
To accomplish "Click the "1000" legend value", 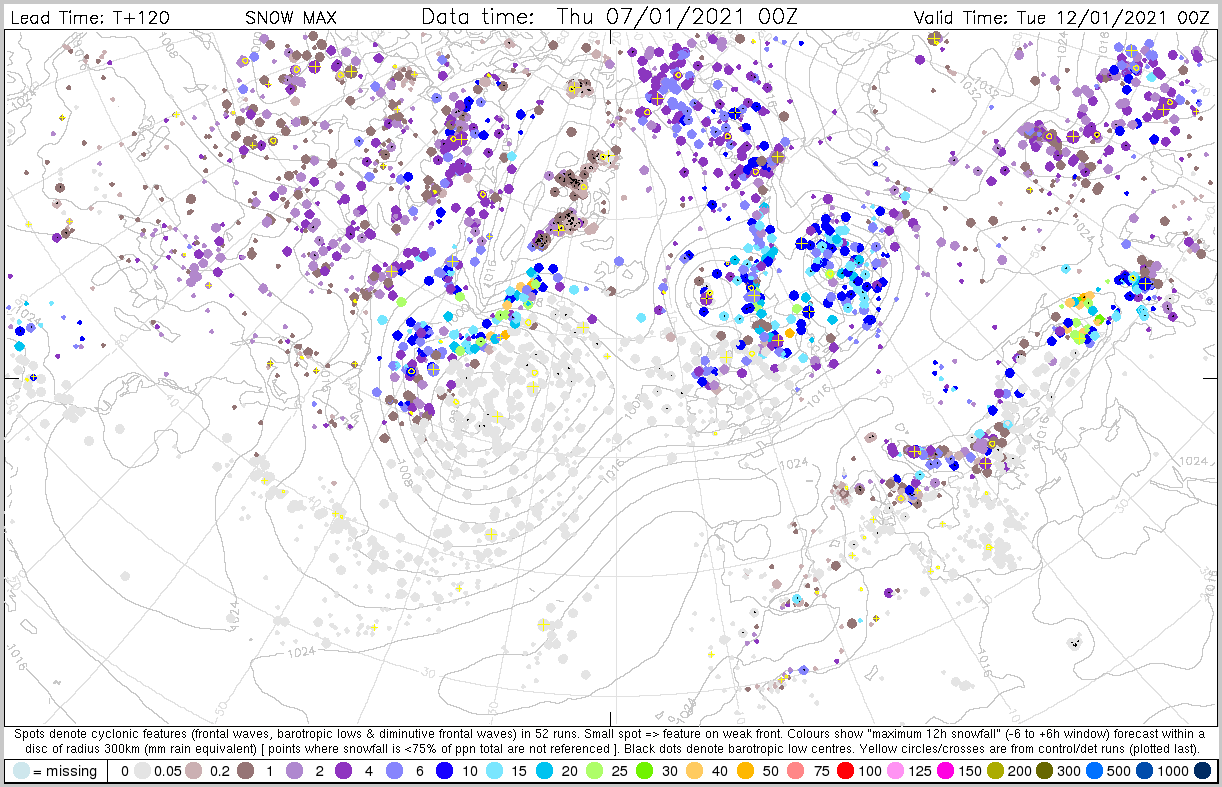I will tap(1173, 771).
